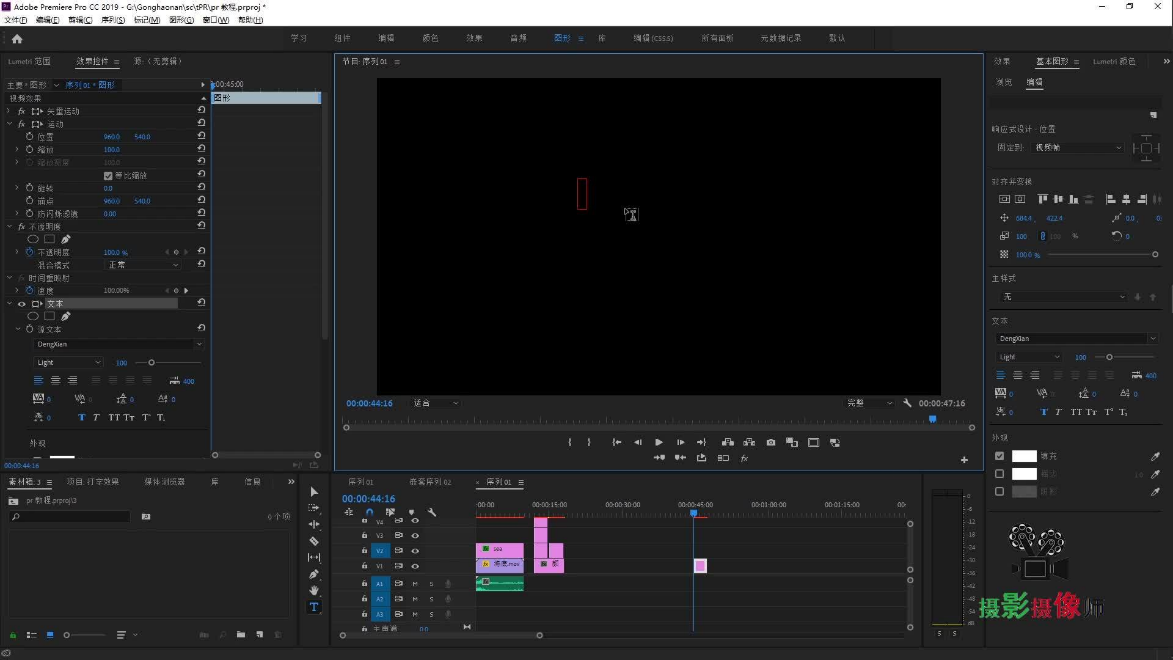Open the 编辑(E) menu
Screen dimensions: 1173x660
click(x=47, y=20)
